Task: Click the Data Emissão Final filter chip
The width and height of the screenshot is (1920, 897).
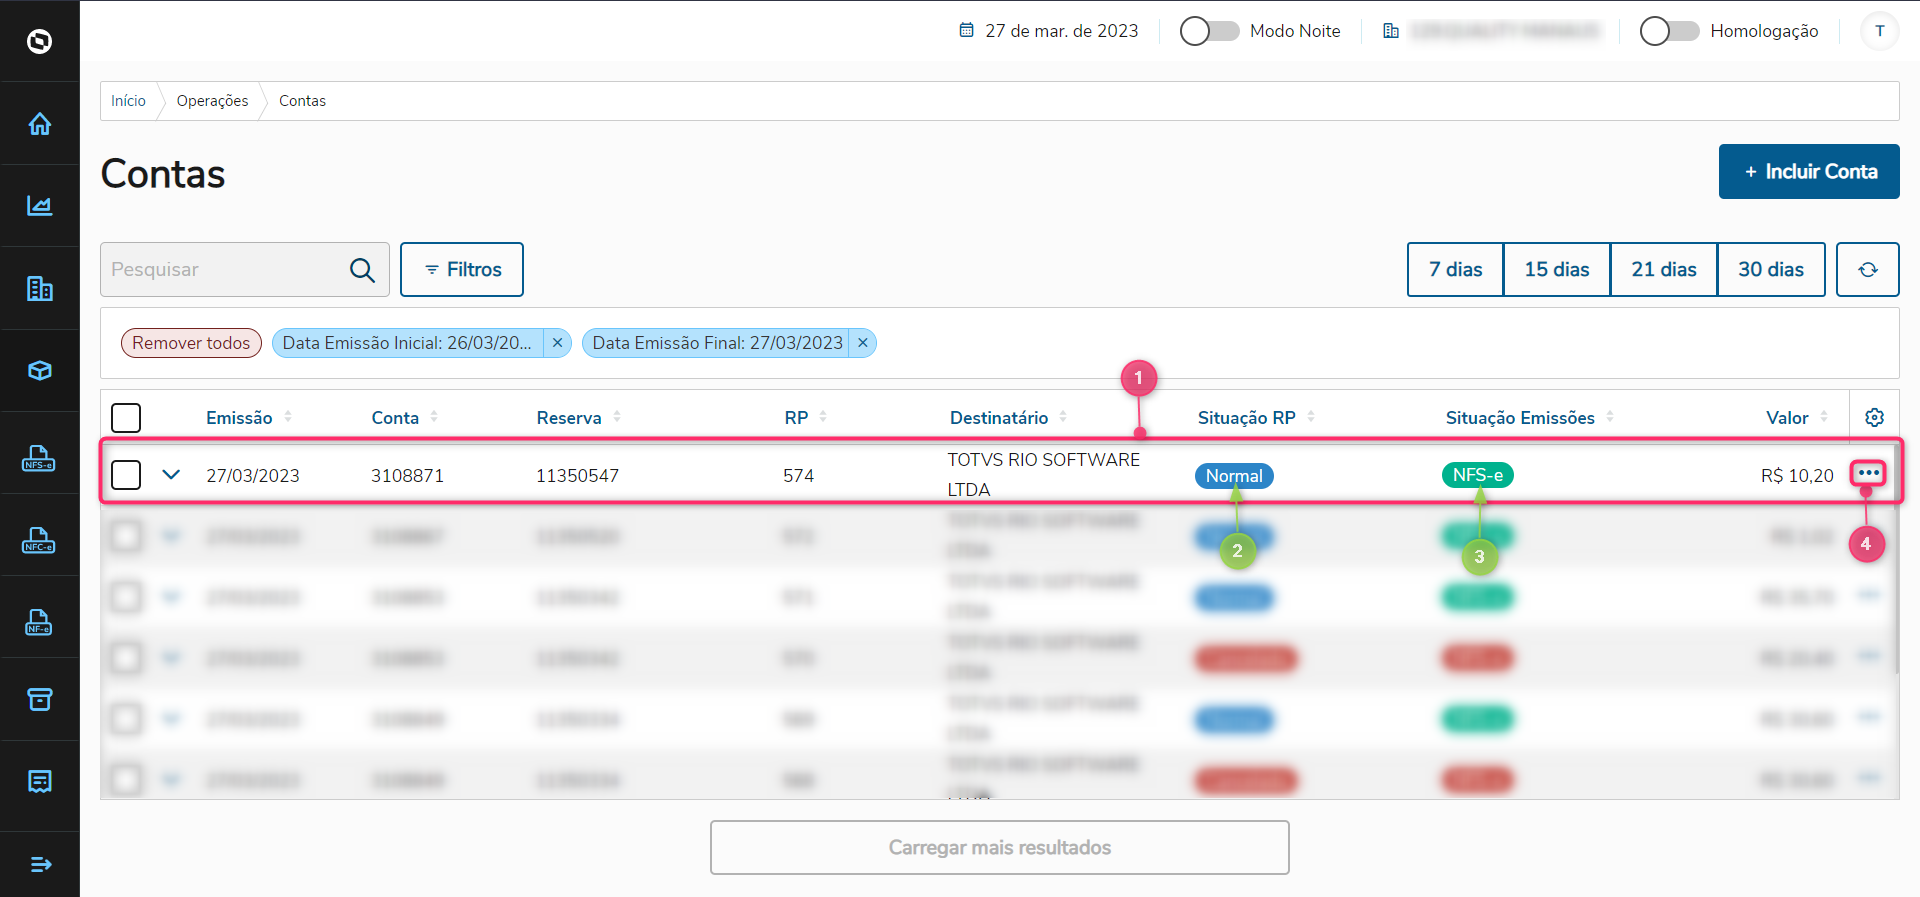Action: [x=718, y=343]
